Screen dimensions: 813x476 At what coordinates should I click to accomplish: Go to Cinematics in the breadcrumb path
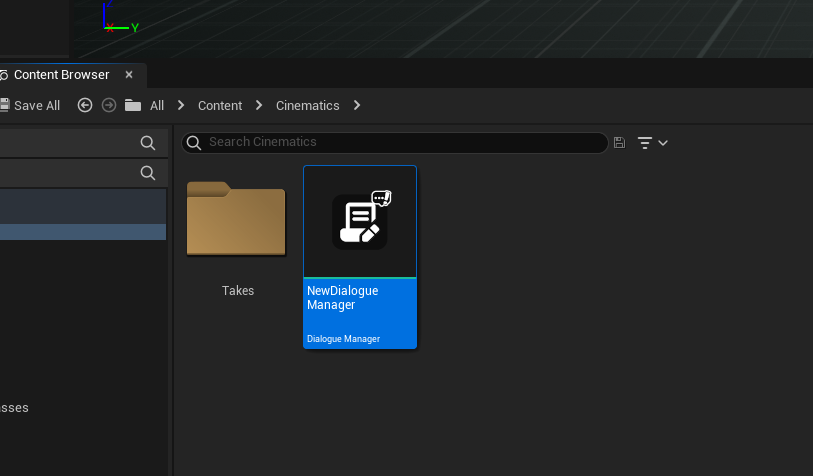coord(307,105)
